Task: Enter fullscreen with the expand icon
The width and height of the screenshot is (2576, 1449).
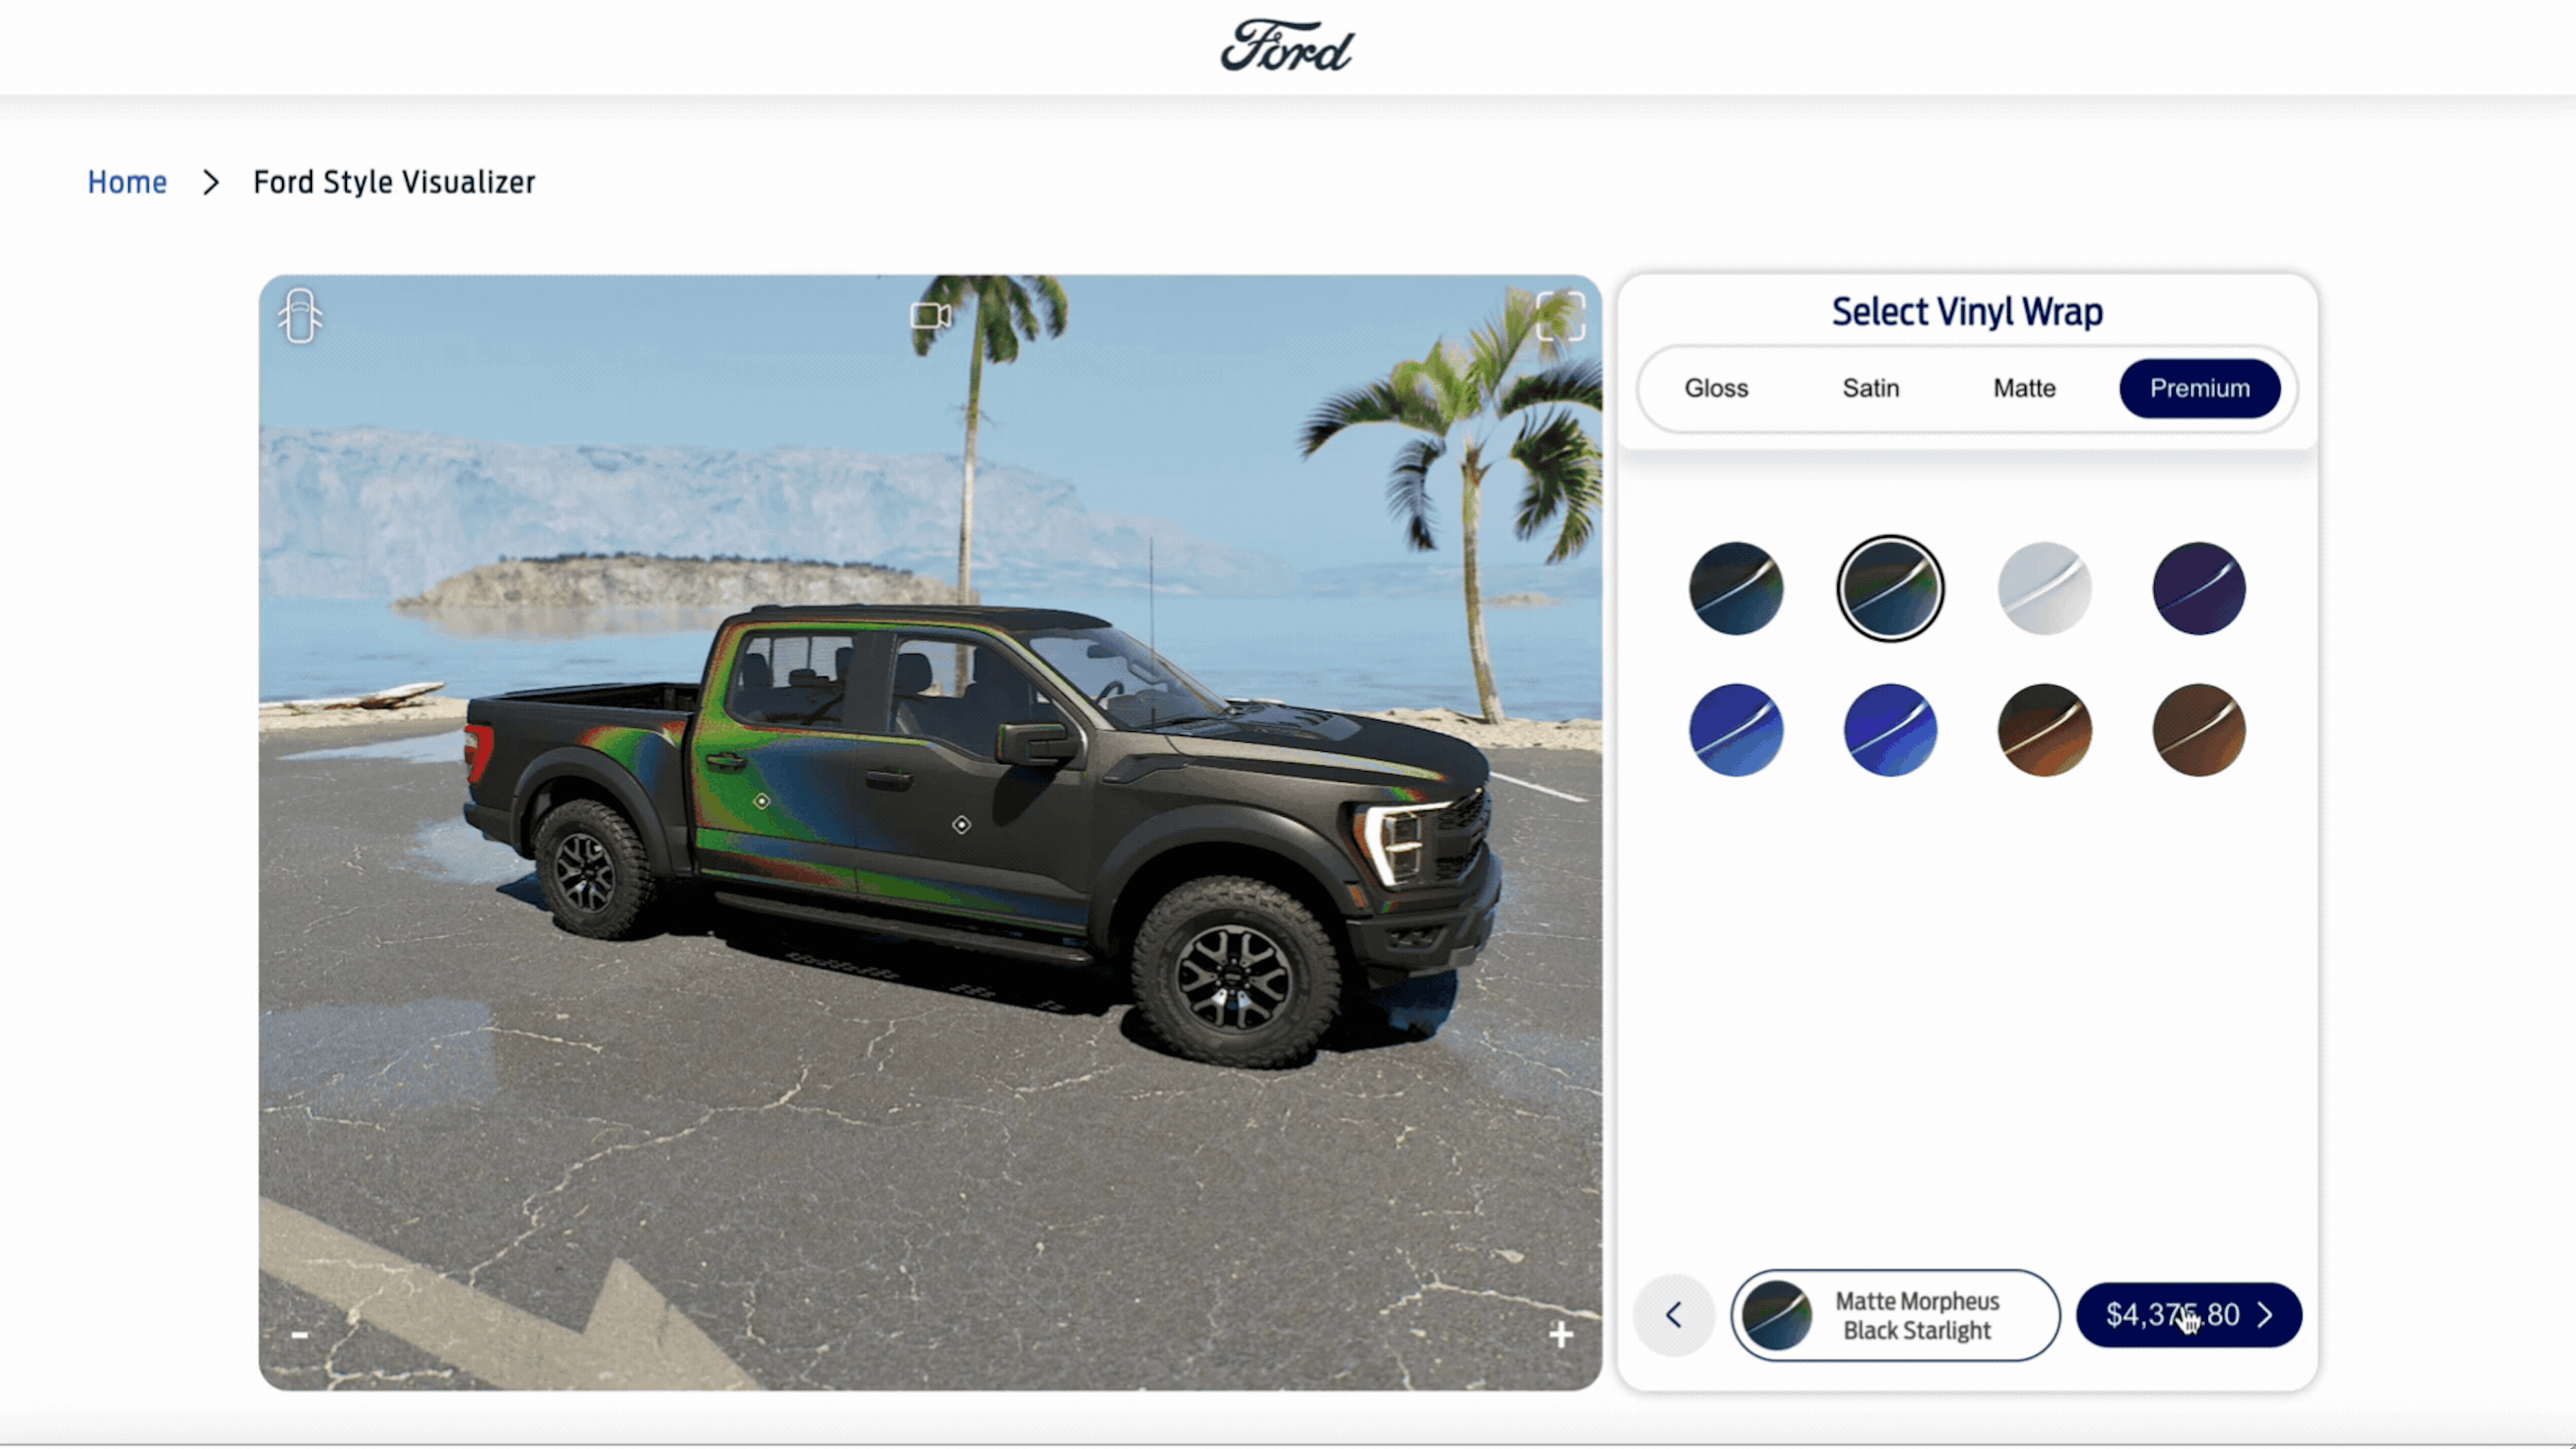Action: coord(1560,316)
